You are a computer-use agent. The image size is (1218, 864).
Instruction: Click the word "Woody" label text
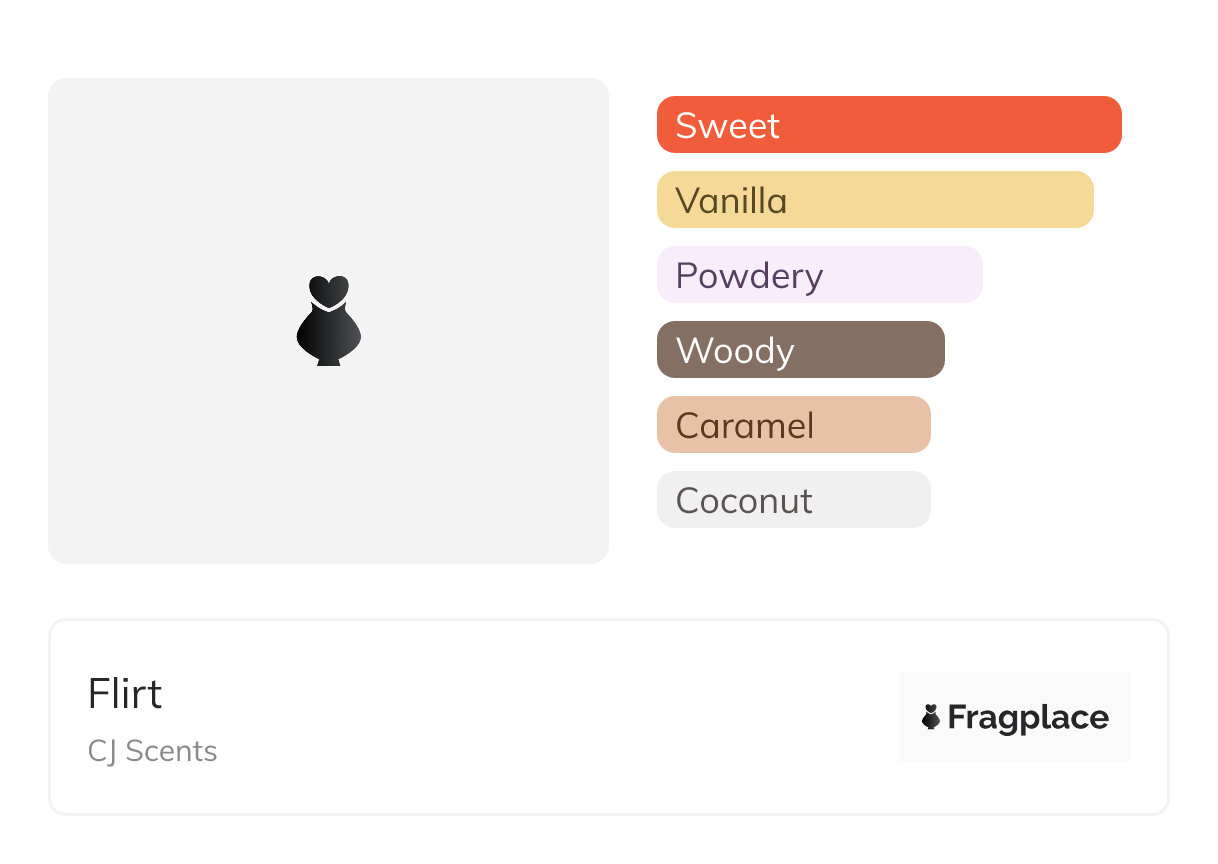pos(735,351)
